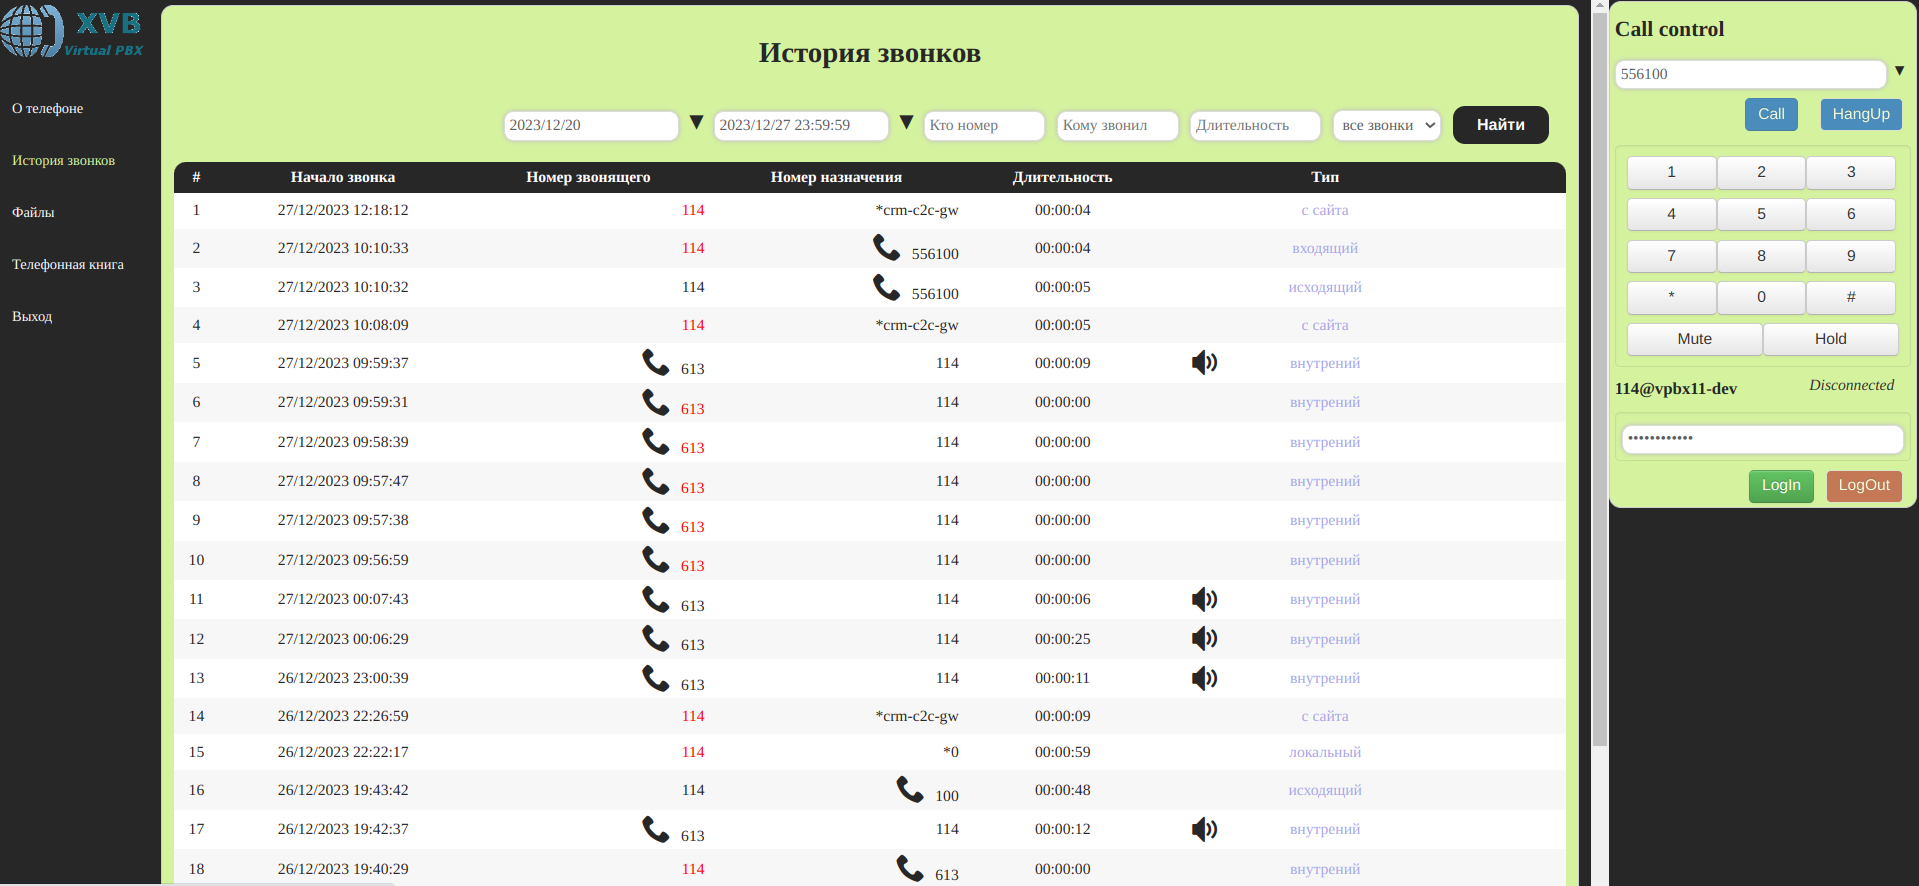Click the green LogIn button

(x=1780, y=485)
